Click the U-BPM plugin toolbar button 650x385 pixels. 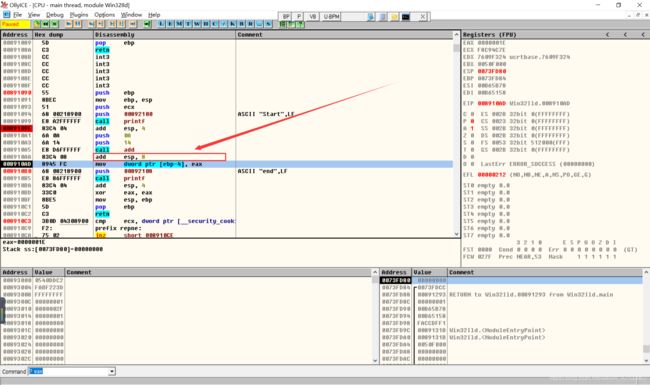(x=331, y=17)
